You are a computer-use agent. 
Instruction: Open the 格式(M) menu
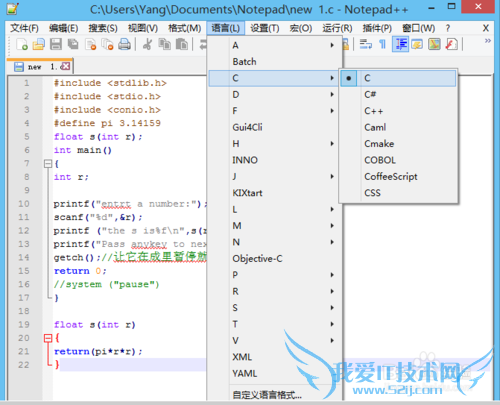point(185,28)
